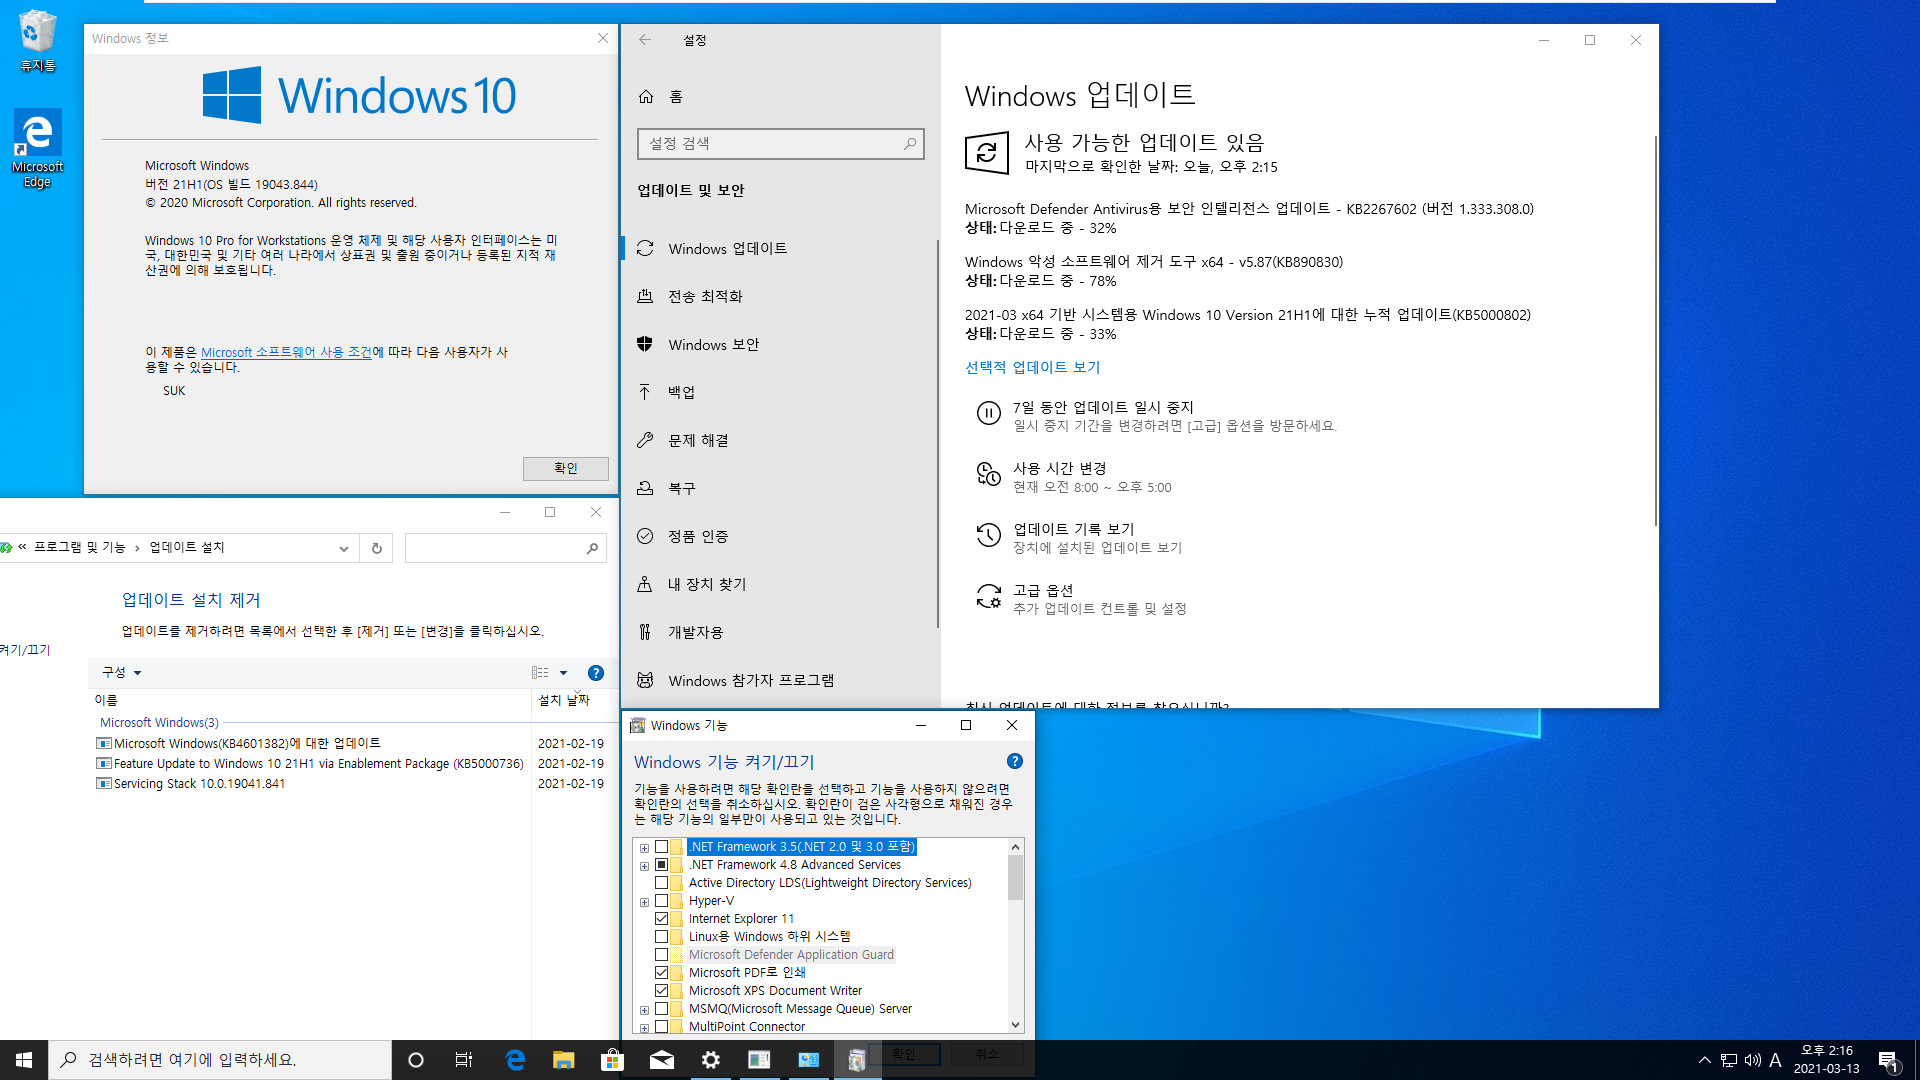Expand the MSMQ(Microsoft Message Queue) Server node
The height and width of the screenshot is (1080, 1920).
646,1009
